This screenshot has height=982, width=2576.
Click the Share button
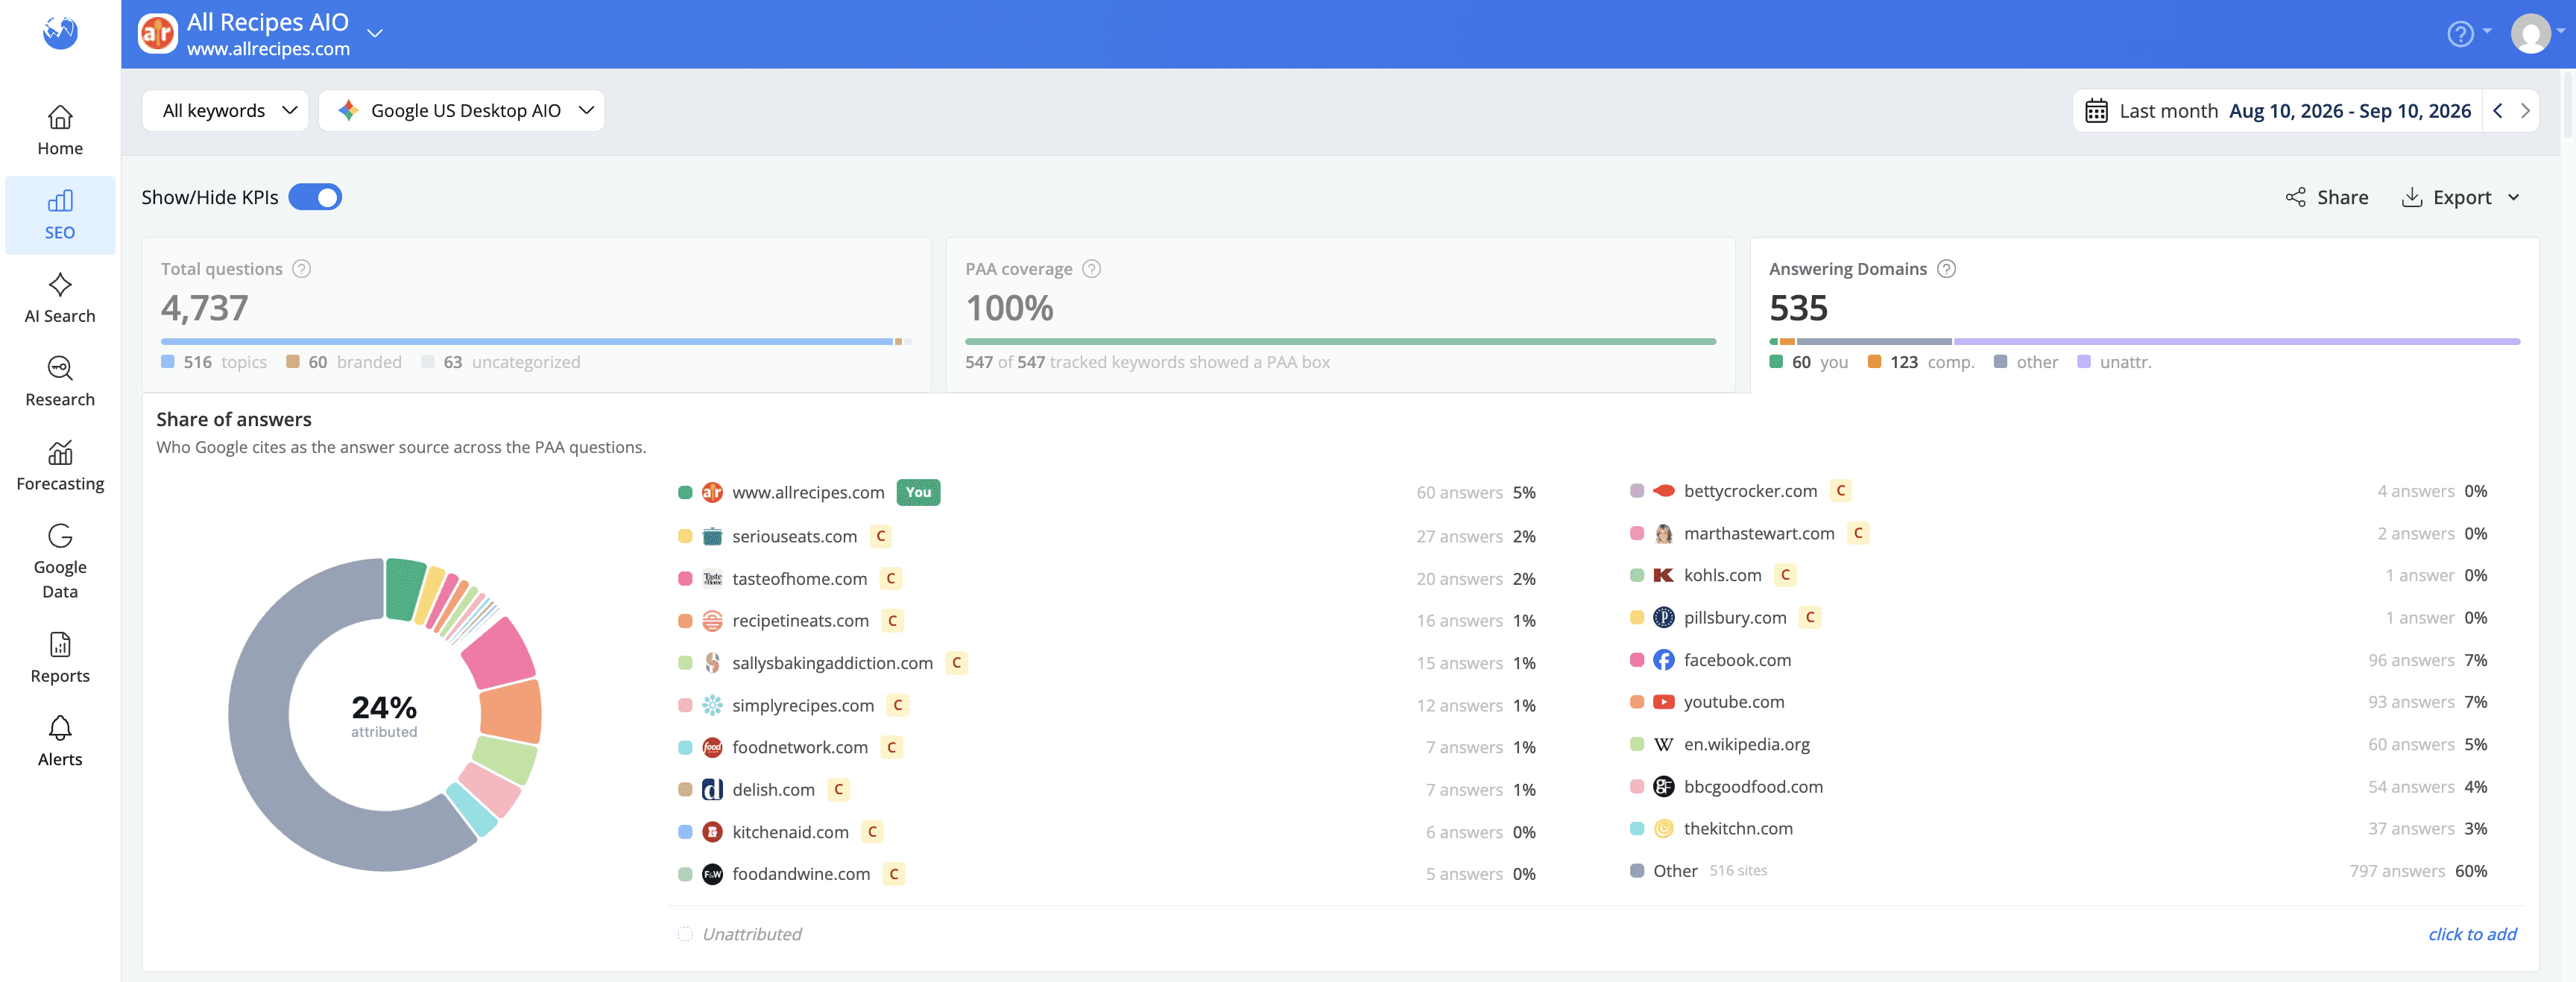click(x=2327, y=197)
